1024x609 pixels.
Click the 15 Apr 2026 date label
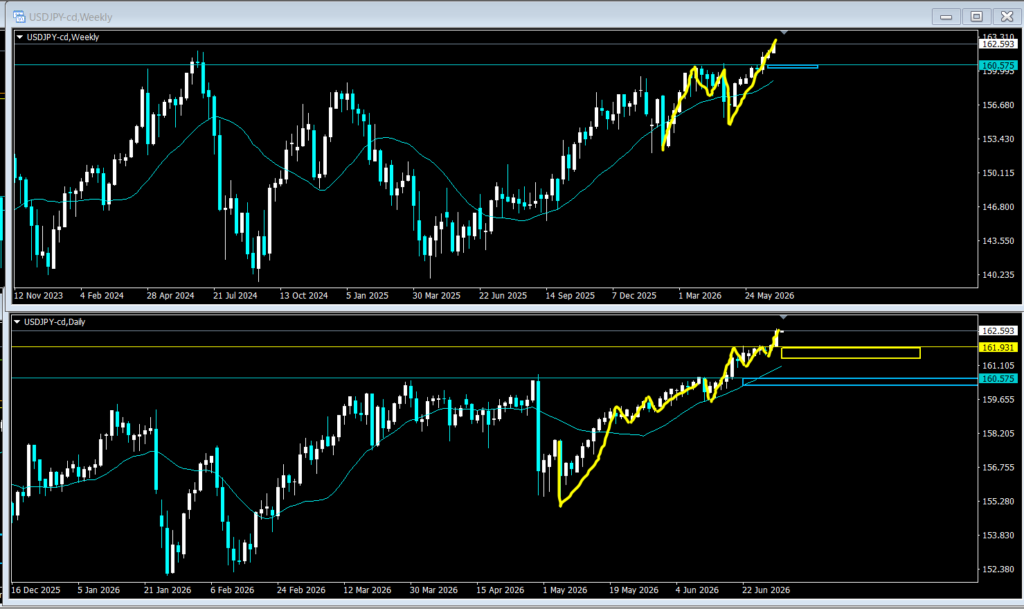[x=500, y=590]
